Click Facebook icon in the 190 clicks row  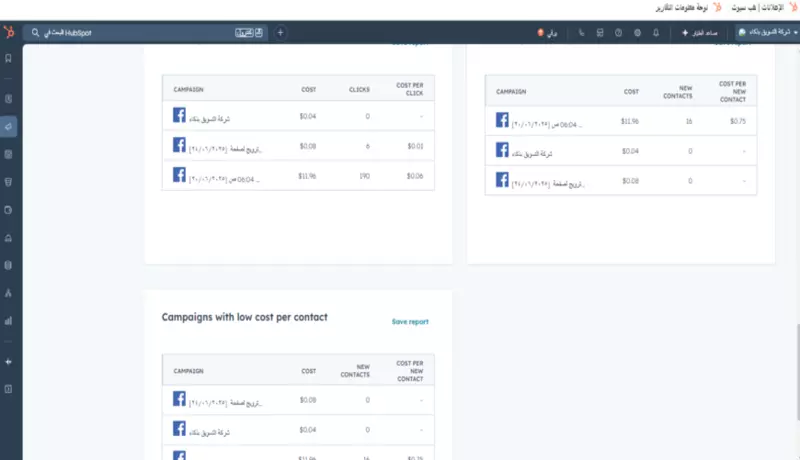[x=179, y=175]
